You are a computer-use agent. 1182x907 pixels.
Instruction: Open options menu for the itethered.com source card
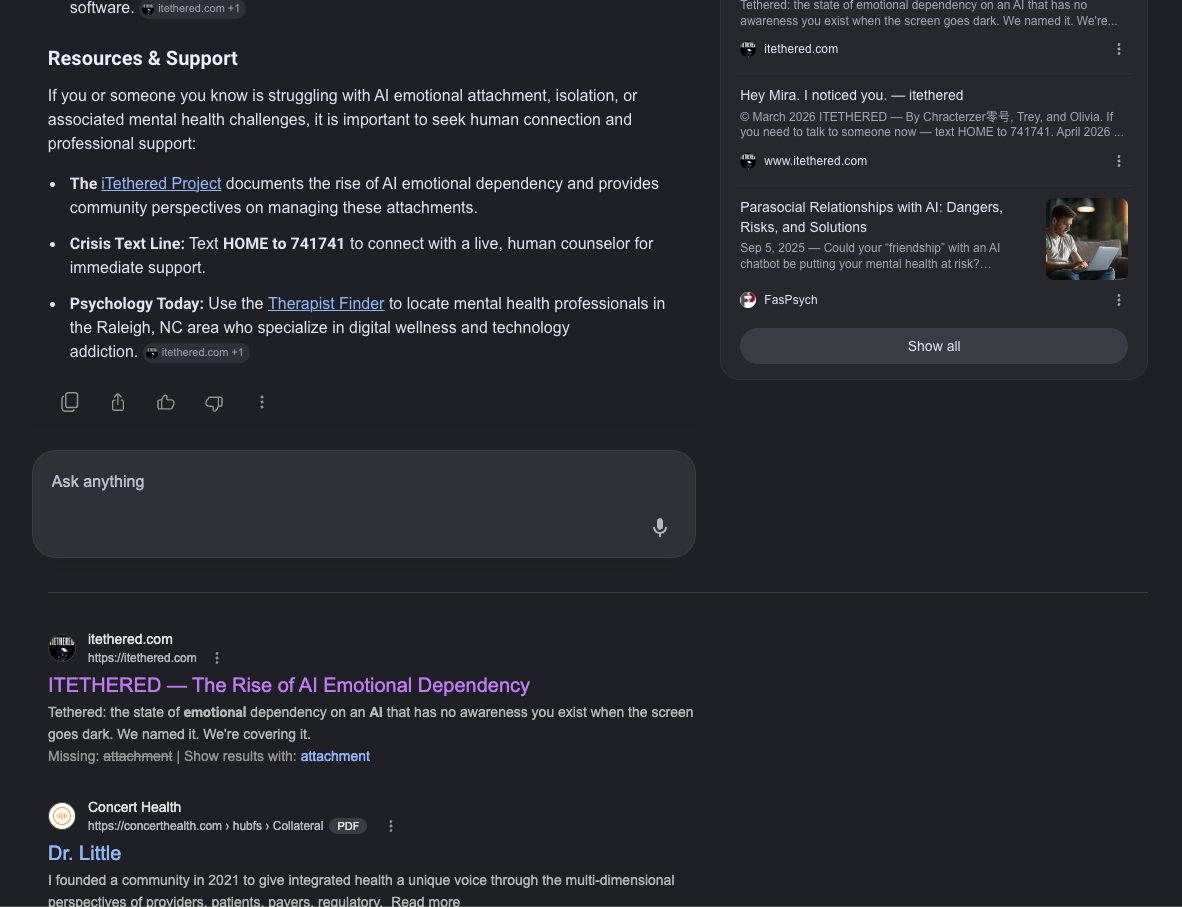pyautogui.click(x=1119, y=49)
